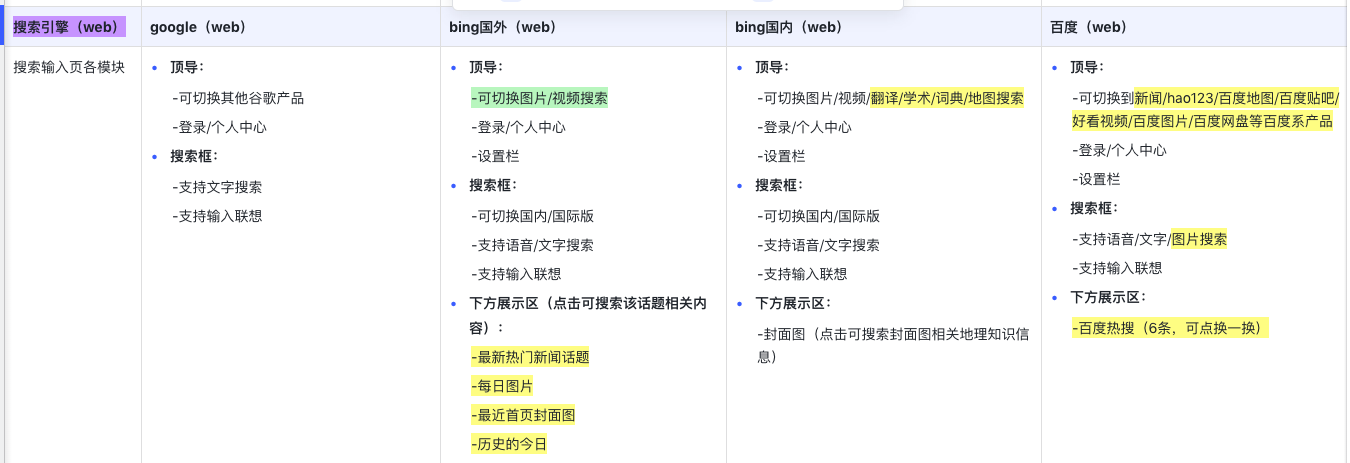Click 下方展示区 heading in 百度 column
Screen dimensions: 1350x463
click(x=1107, y=297)
